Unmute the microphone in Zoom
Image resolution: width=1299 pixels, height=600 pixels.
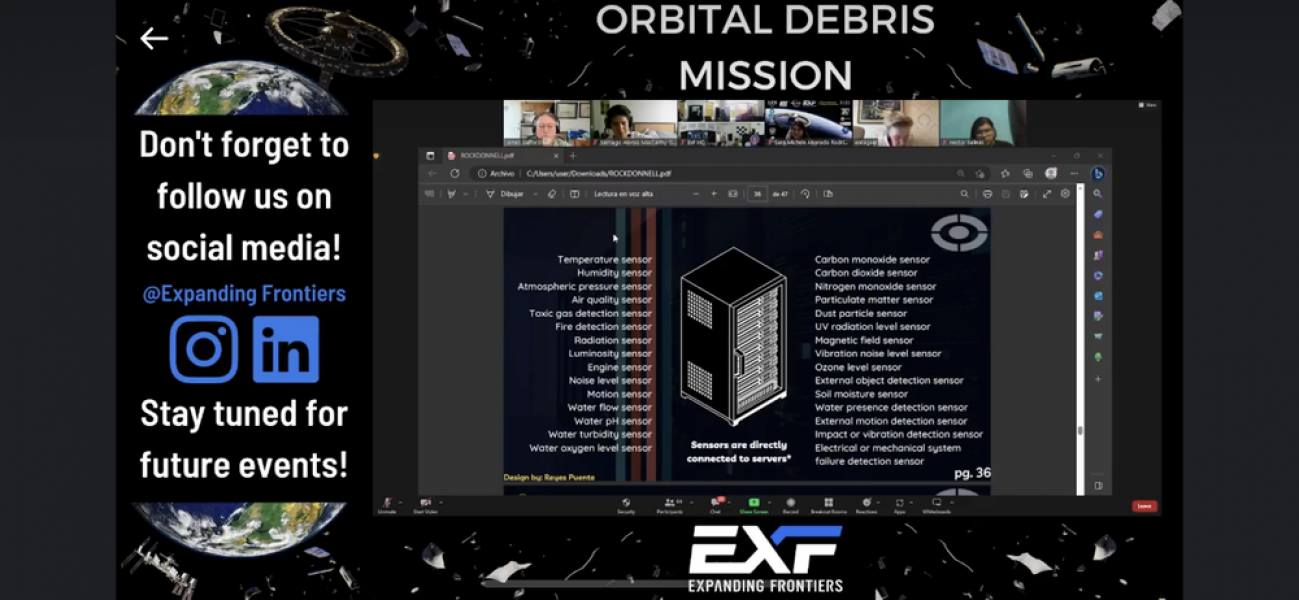pos(387,503)
